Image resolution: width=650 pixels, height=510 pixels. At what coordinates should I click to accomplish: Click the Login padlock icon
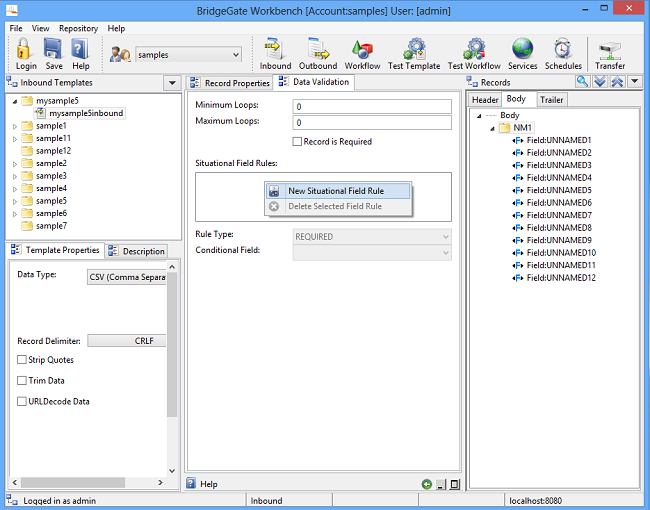(24, 49)
